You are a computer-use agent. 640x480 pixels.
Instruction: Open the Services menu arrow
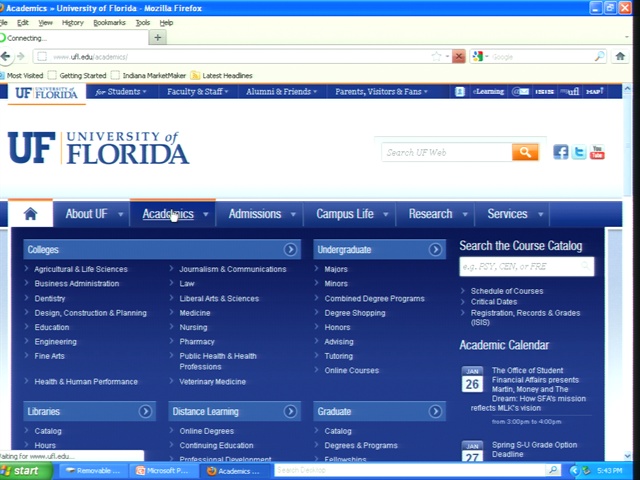(540, 214)
